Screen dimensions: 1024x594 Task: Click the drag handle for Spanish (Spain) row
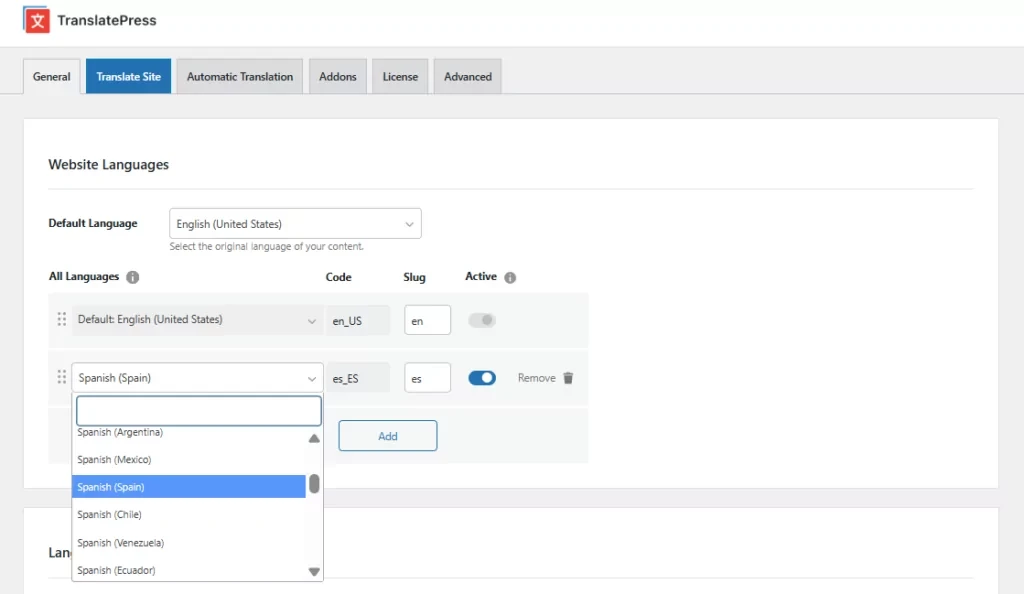pyautogui.click(x=61, y=377)
